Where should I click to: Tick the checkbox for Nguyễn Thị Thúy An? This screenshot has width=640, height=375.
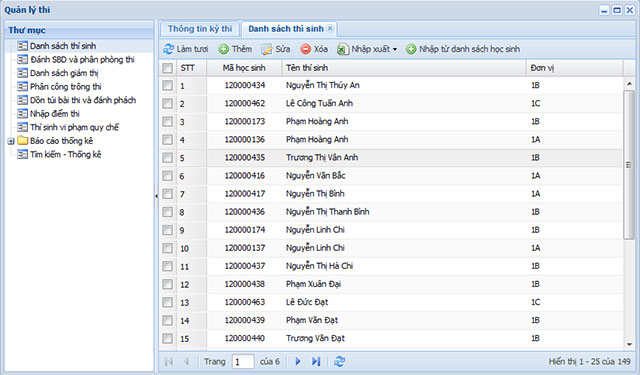[x=167, y=85]
